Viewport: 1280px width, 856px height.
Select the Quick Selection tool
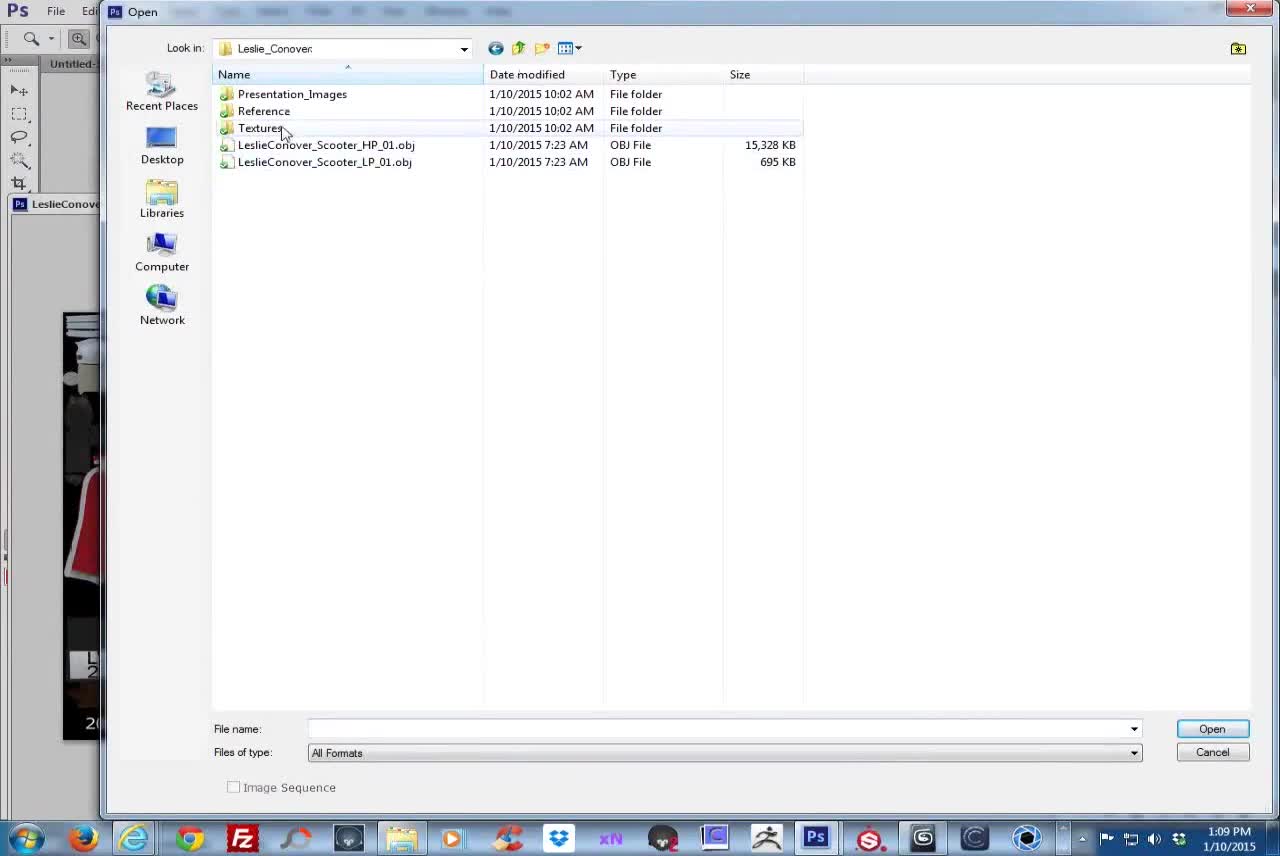click(19, 160)
